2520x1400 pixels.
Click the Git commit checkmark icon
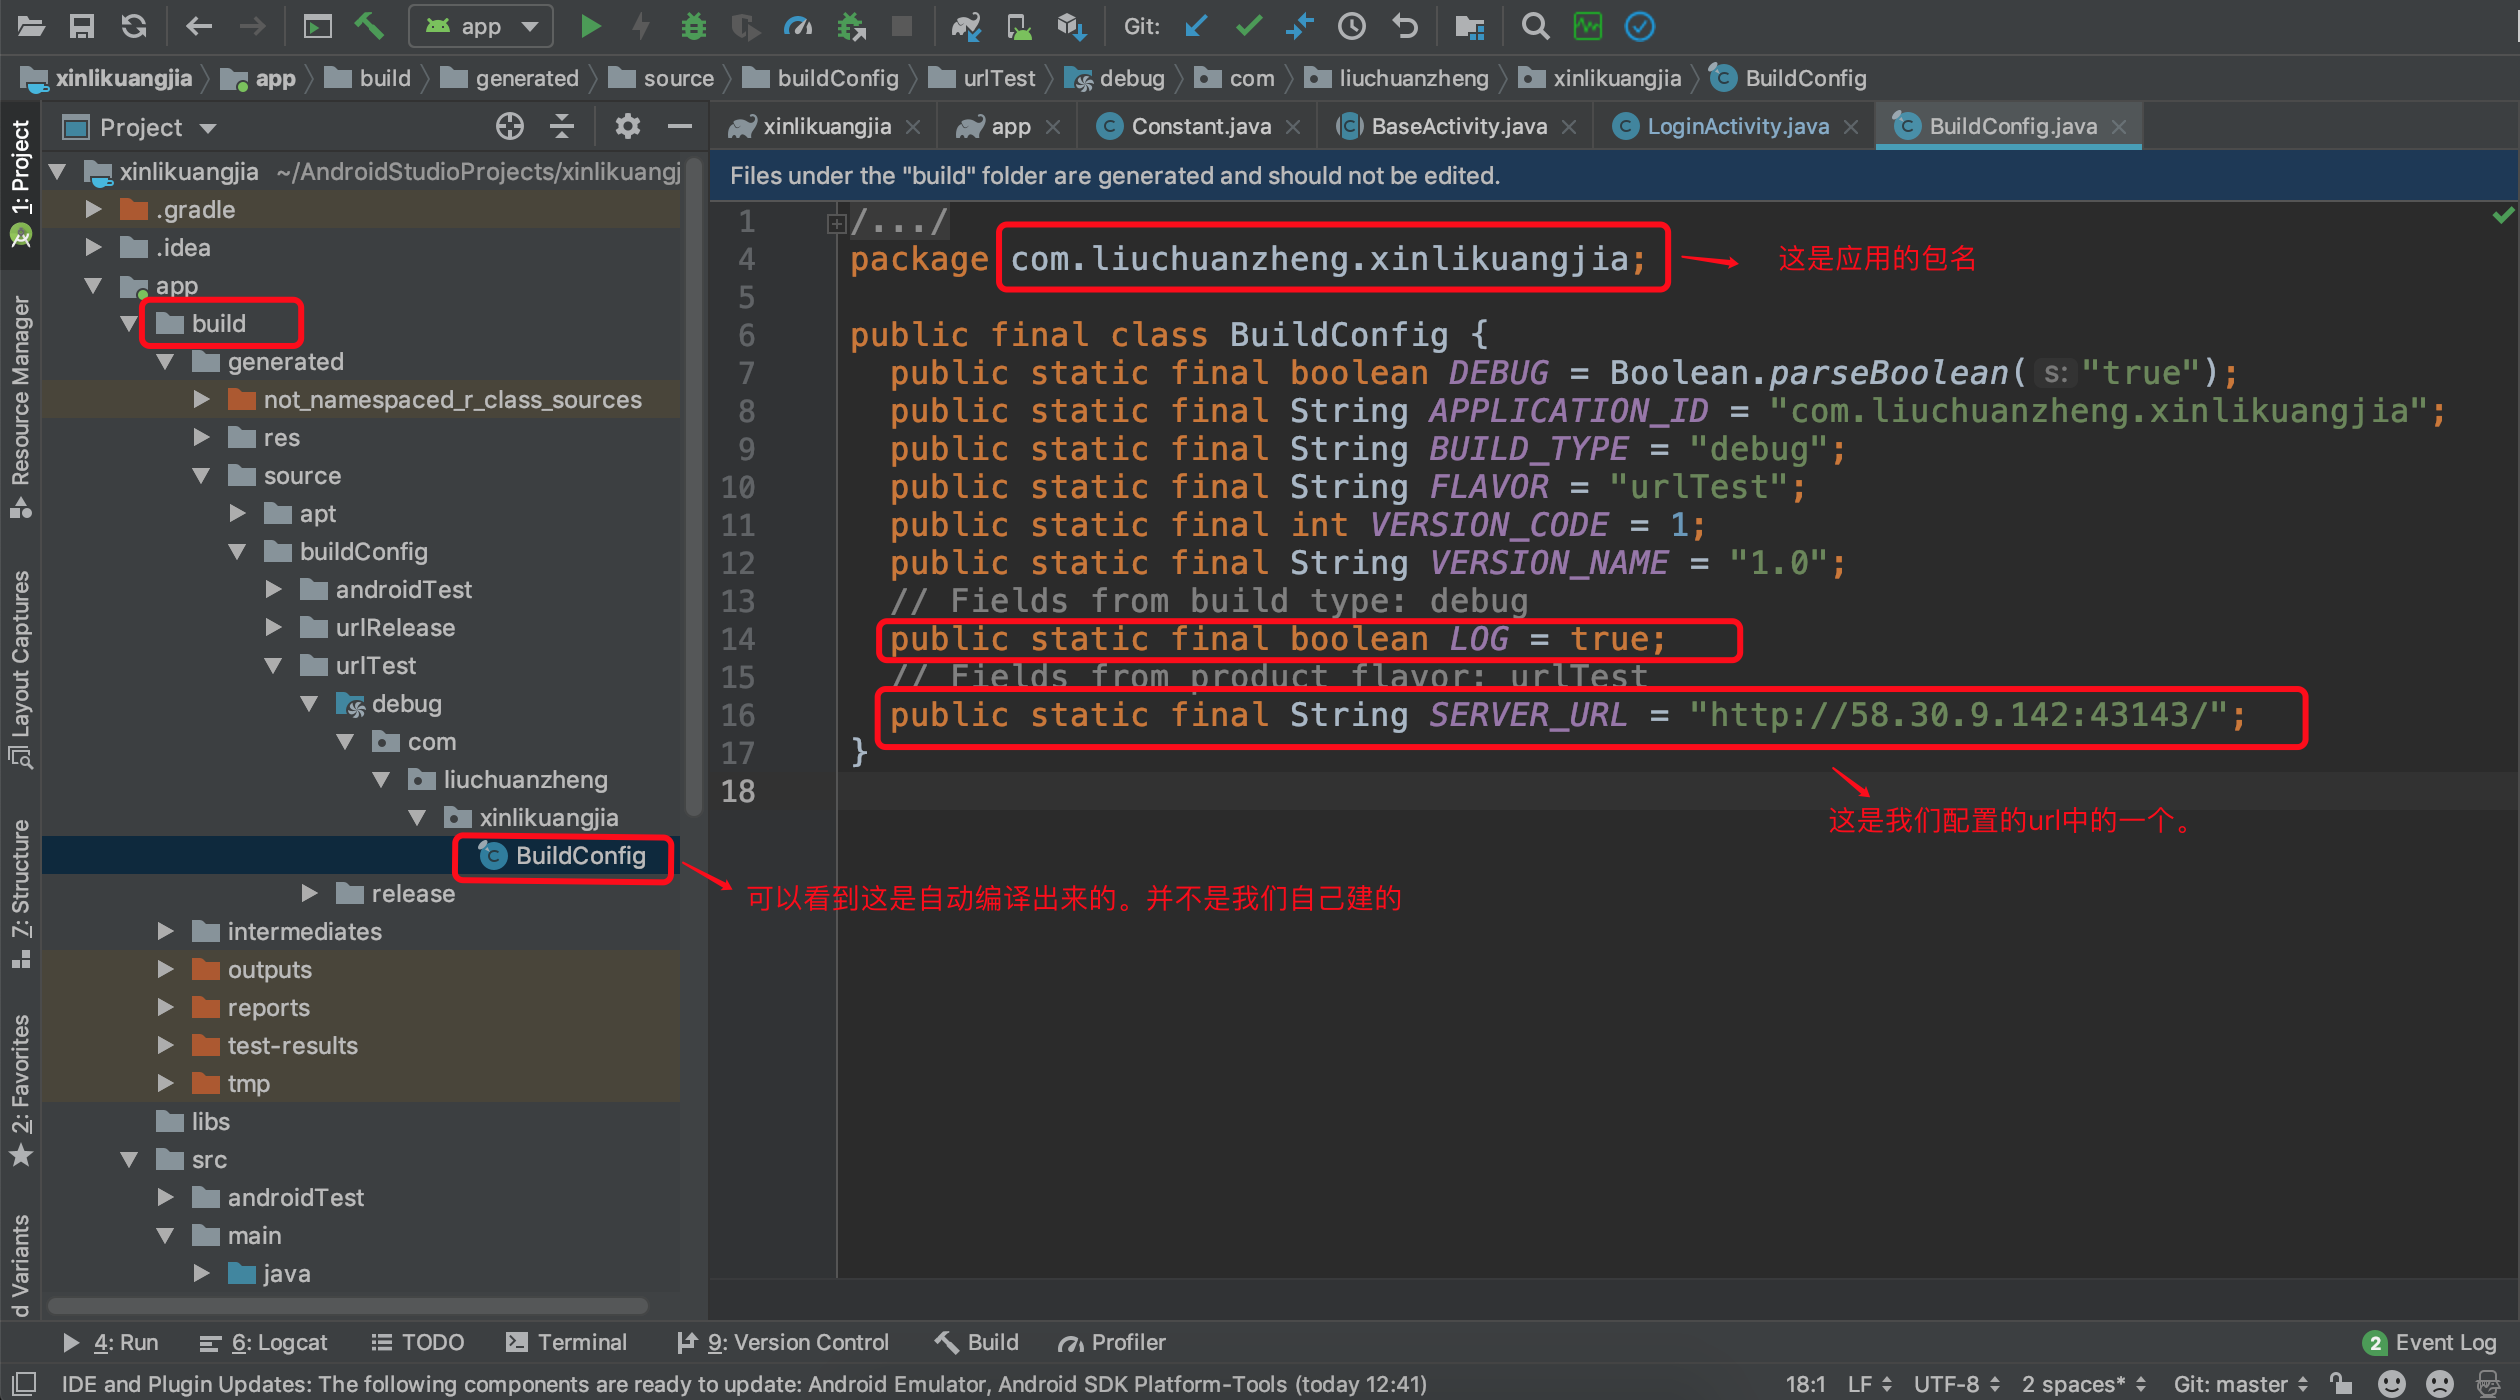[1248, 27]
